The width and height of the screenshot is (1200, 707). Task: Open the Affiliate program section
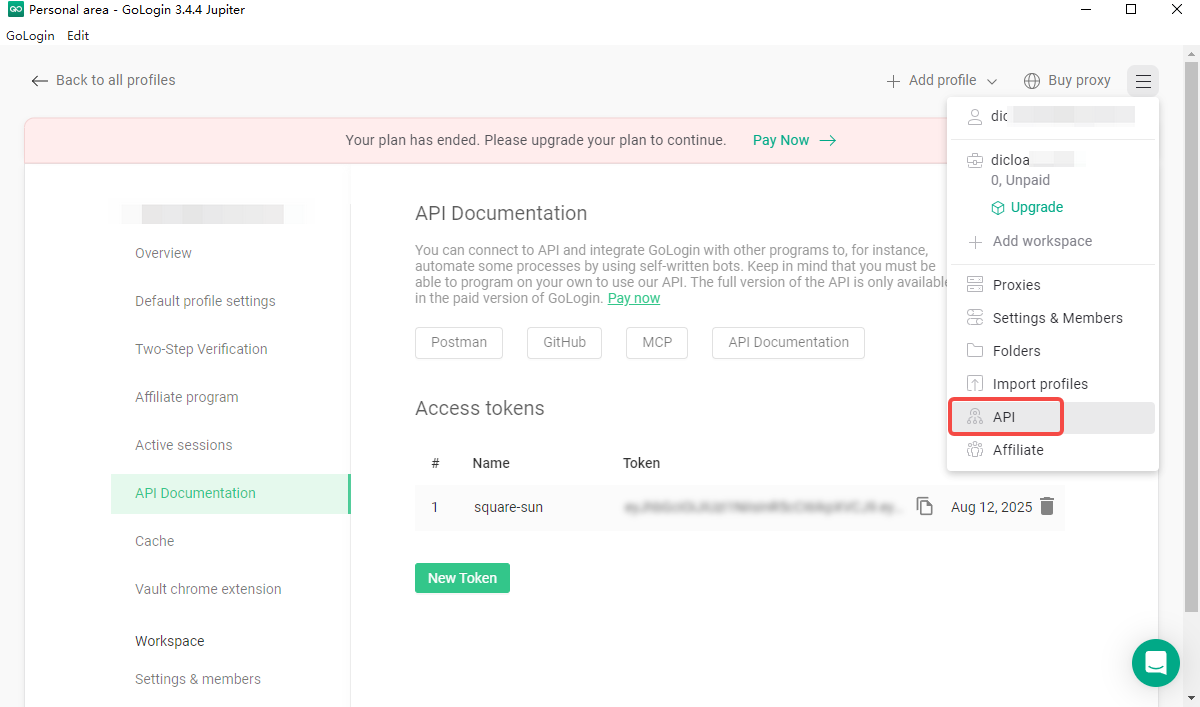[187, 397]
